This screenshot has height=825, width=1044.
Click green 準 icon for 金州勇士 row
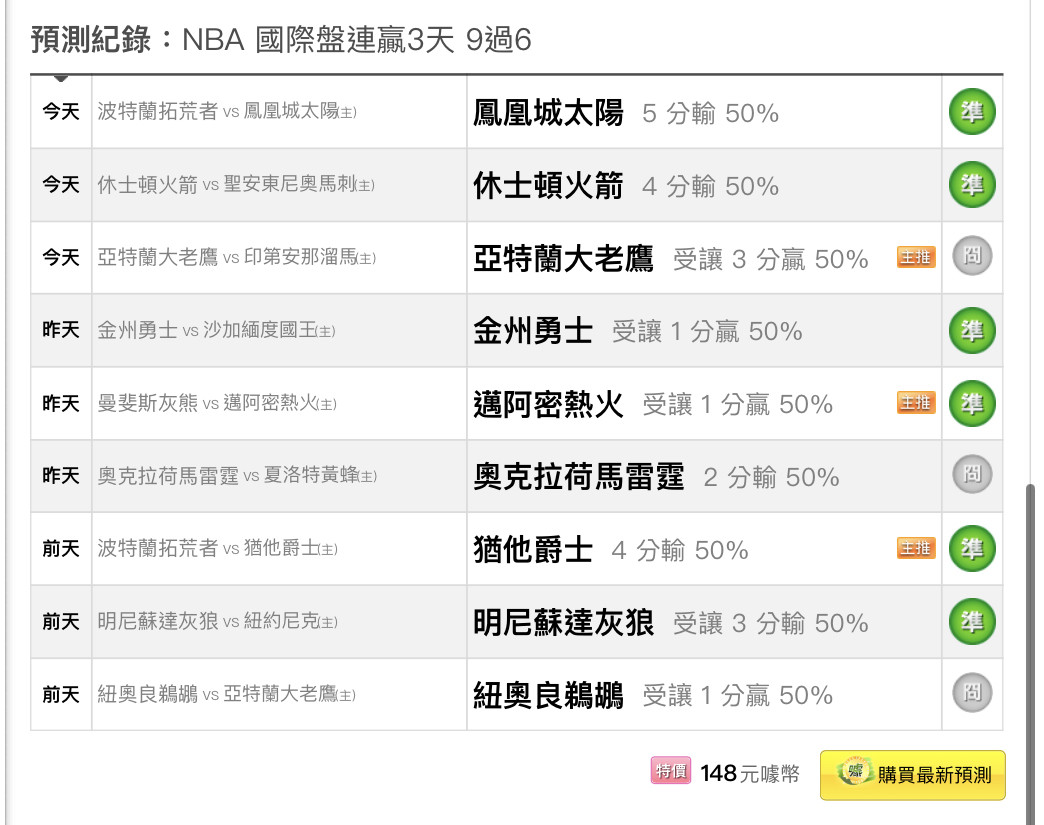[x=971, y=330]
